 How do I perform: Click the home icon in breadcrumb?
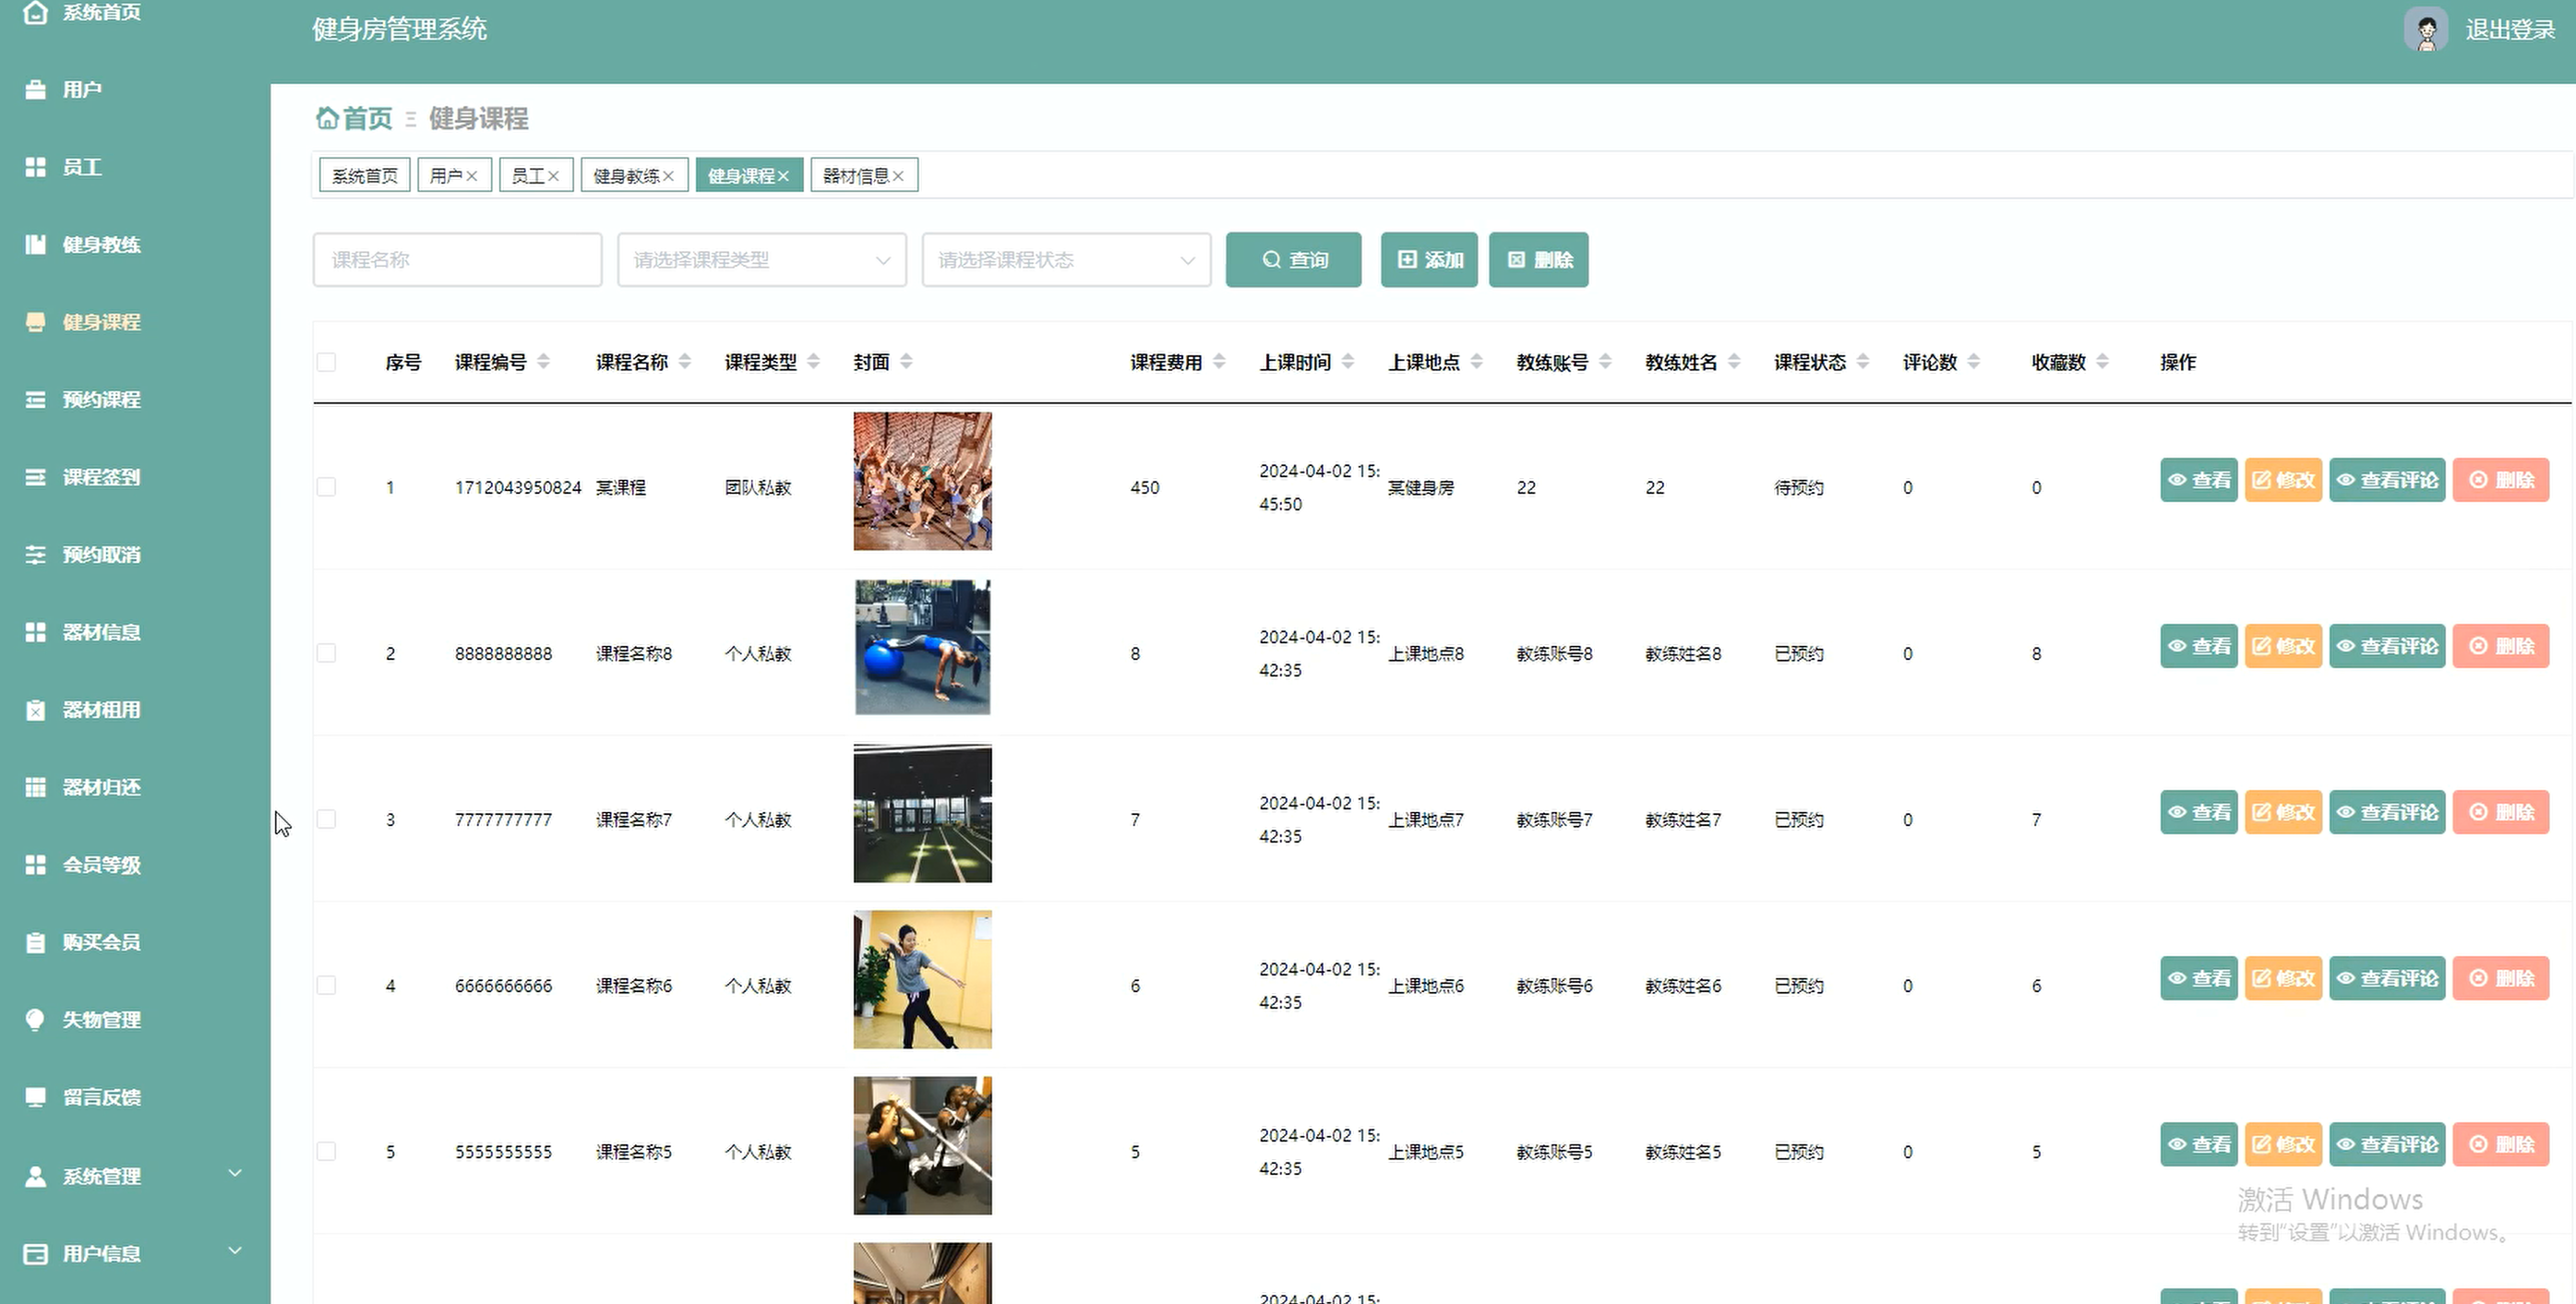pyautogui.click(x=326, y=118)
